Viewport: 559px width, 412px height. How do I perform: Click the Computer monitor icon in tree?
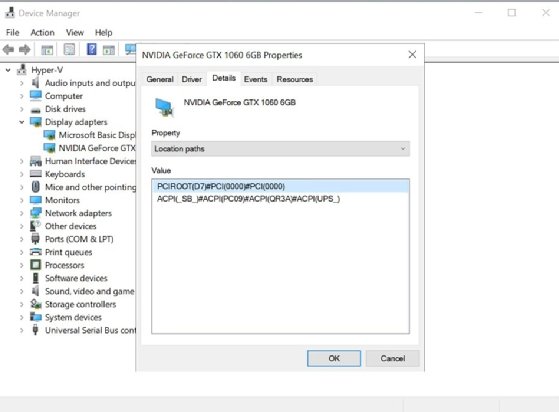[x=36, y=96]
